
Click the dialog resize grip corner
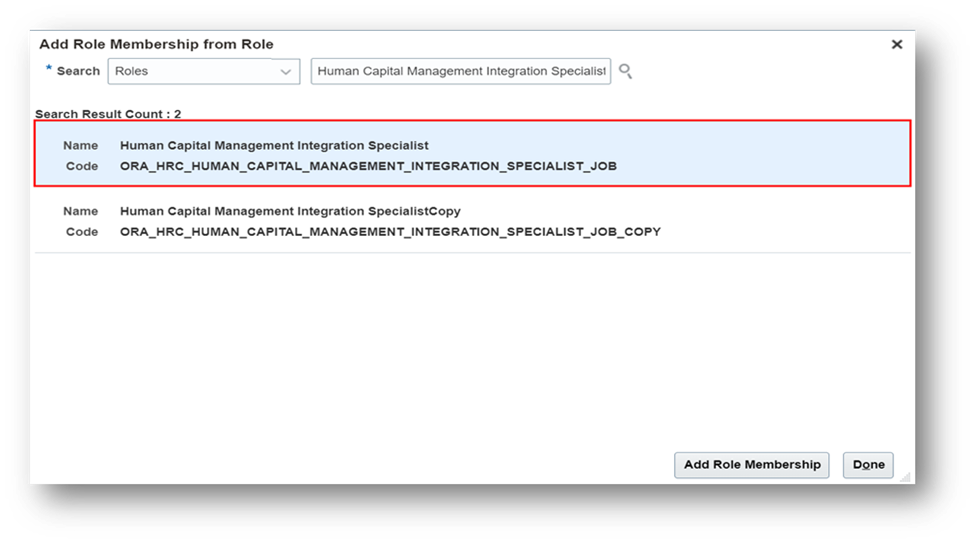tap(905, 477)
